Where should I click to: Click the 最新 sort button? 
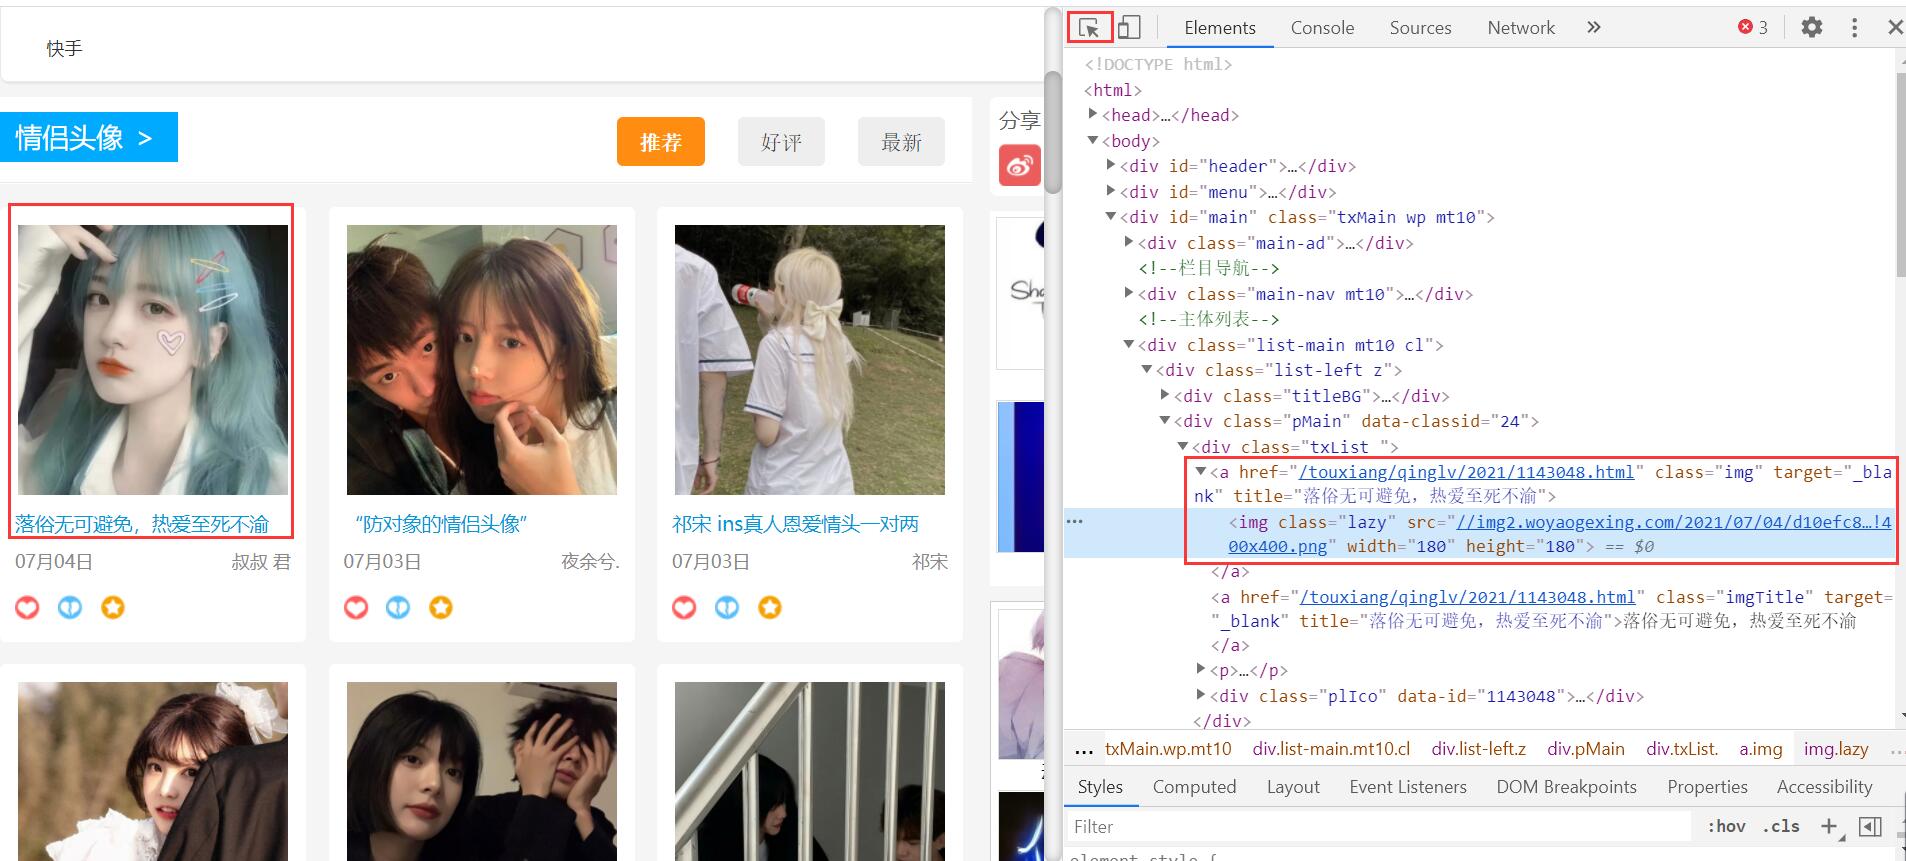pyautogui.click(x=901, y=142)
